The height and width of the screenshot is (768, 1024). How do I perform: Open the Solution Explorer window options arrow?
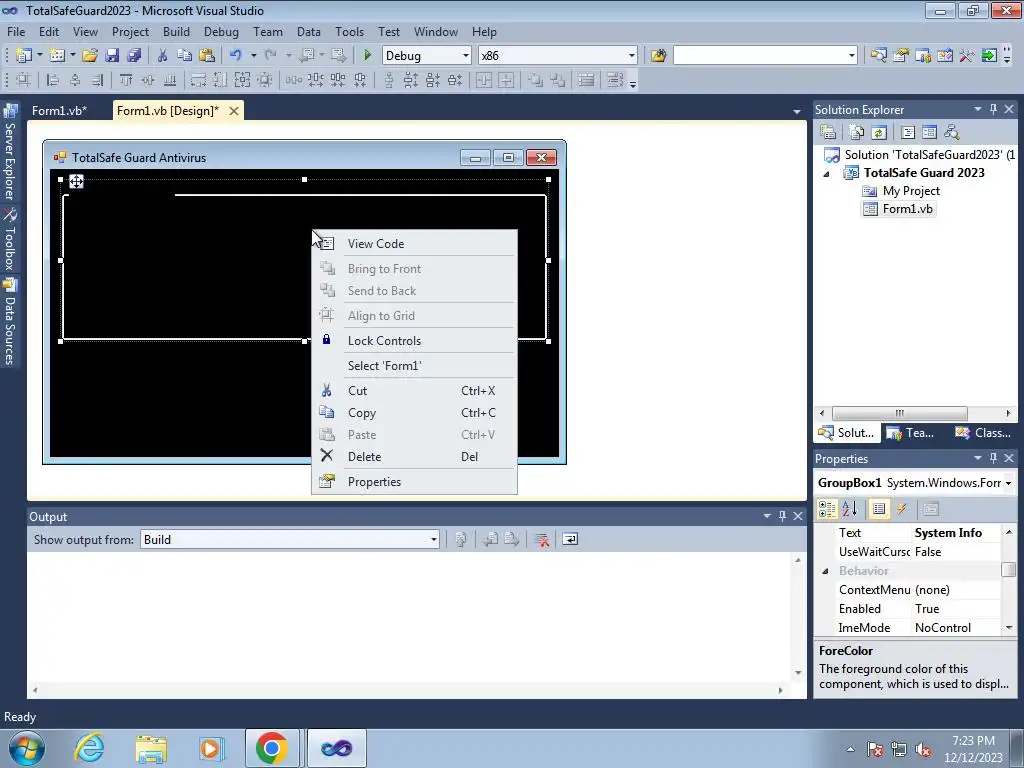coord(978,110)
